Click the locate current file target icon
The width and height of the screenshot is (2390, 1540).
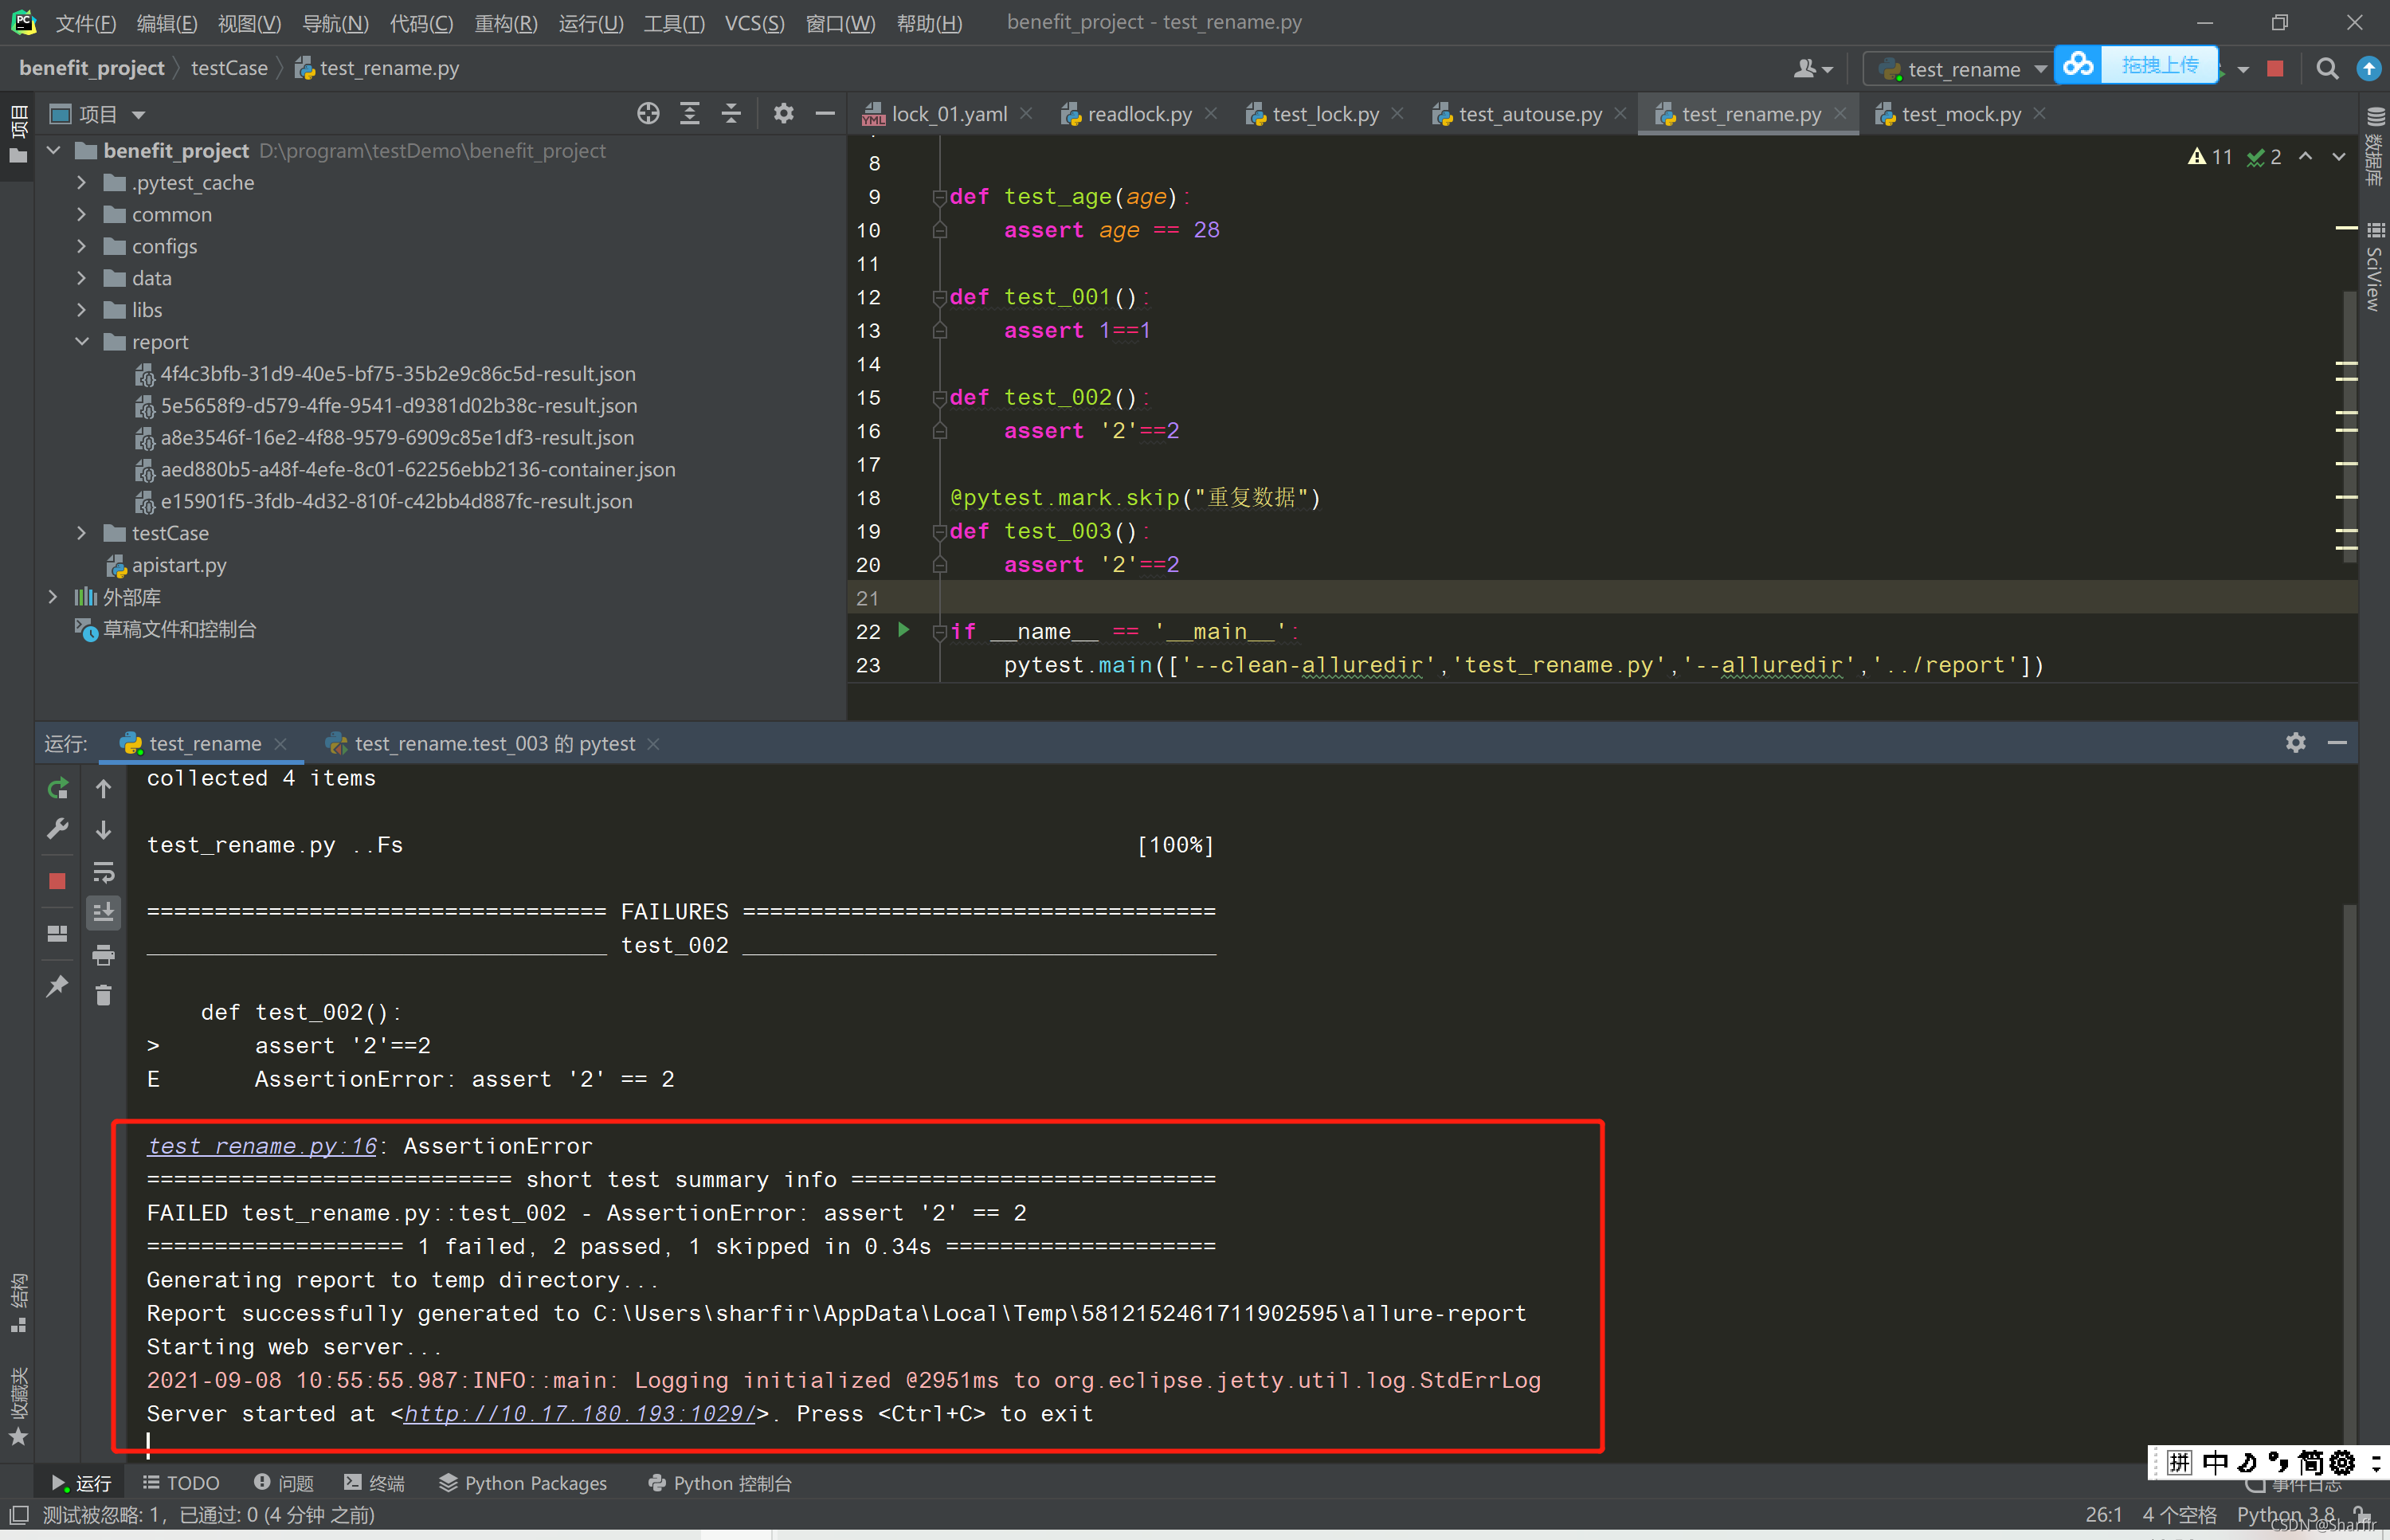(x=648, y=114)
